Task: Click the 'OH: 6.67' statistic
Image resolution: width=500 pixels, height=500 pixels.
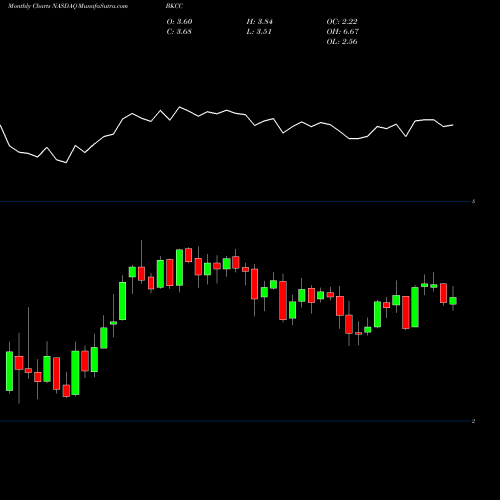Action: (x=343, y=32)
